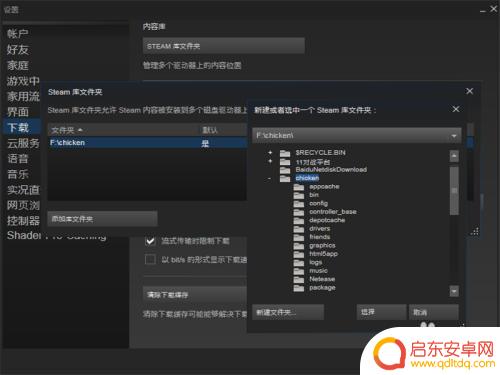This screenshot has height=375, width=500.
Task: Close the Steam 库文件夹 window
Action: (x=469, y=91)
